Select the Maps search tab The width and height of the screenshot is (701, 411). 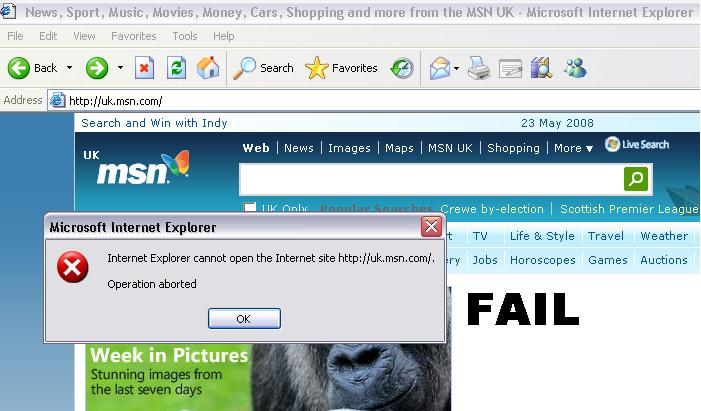coord(399,148)
